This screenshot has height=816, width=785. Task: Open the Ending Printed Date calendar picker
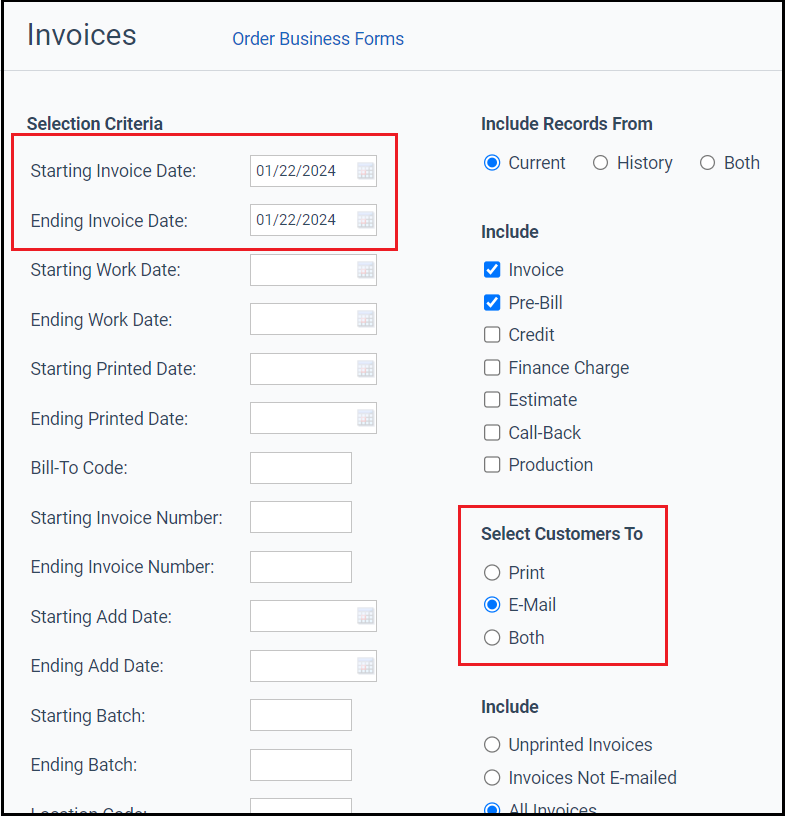click(364, 417)
